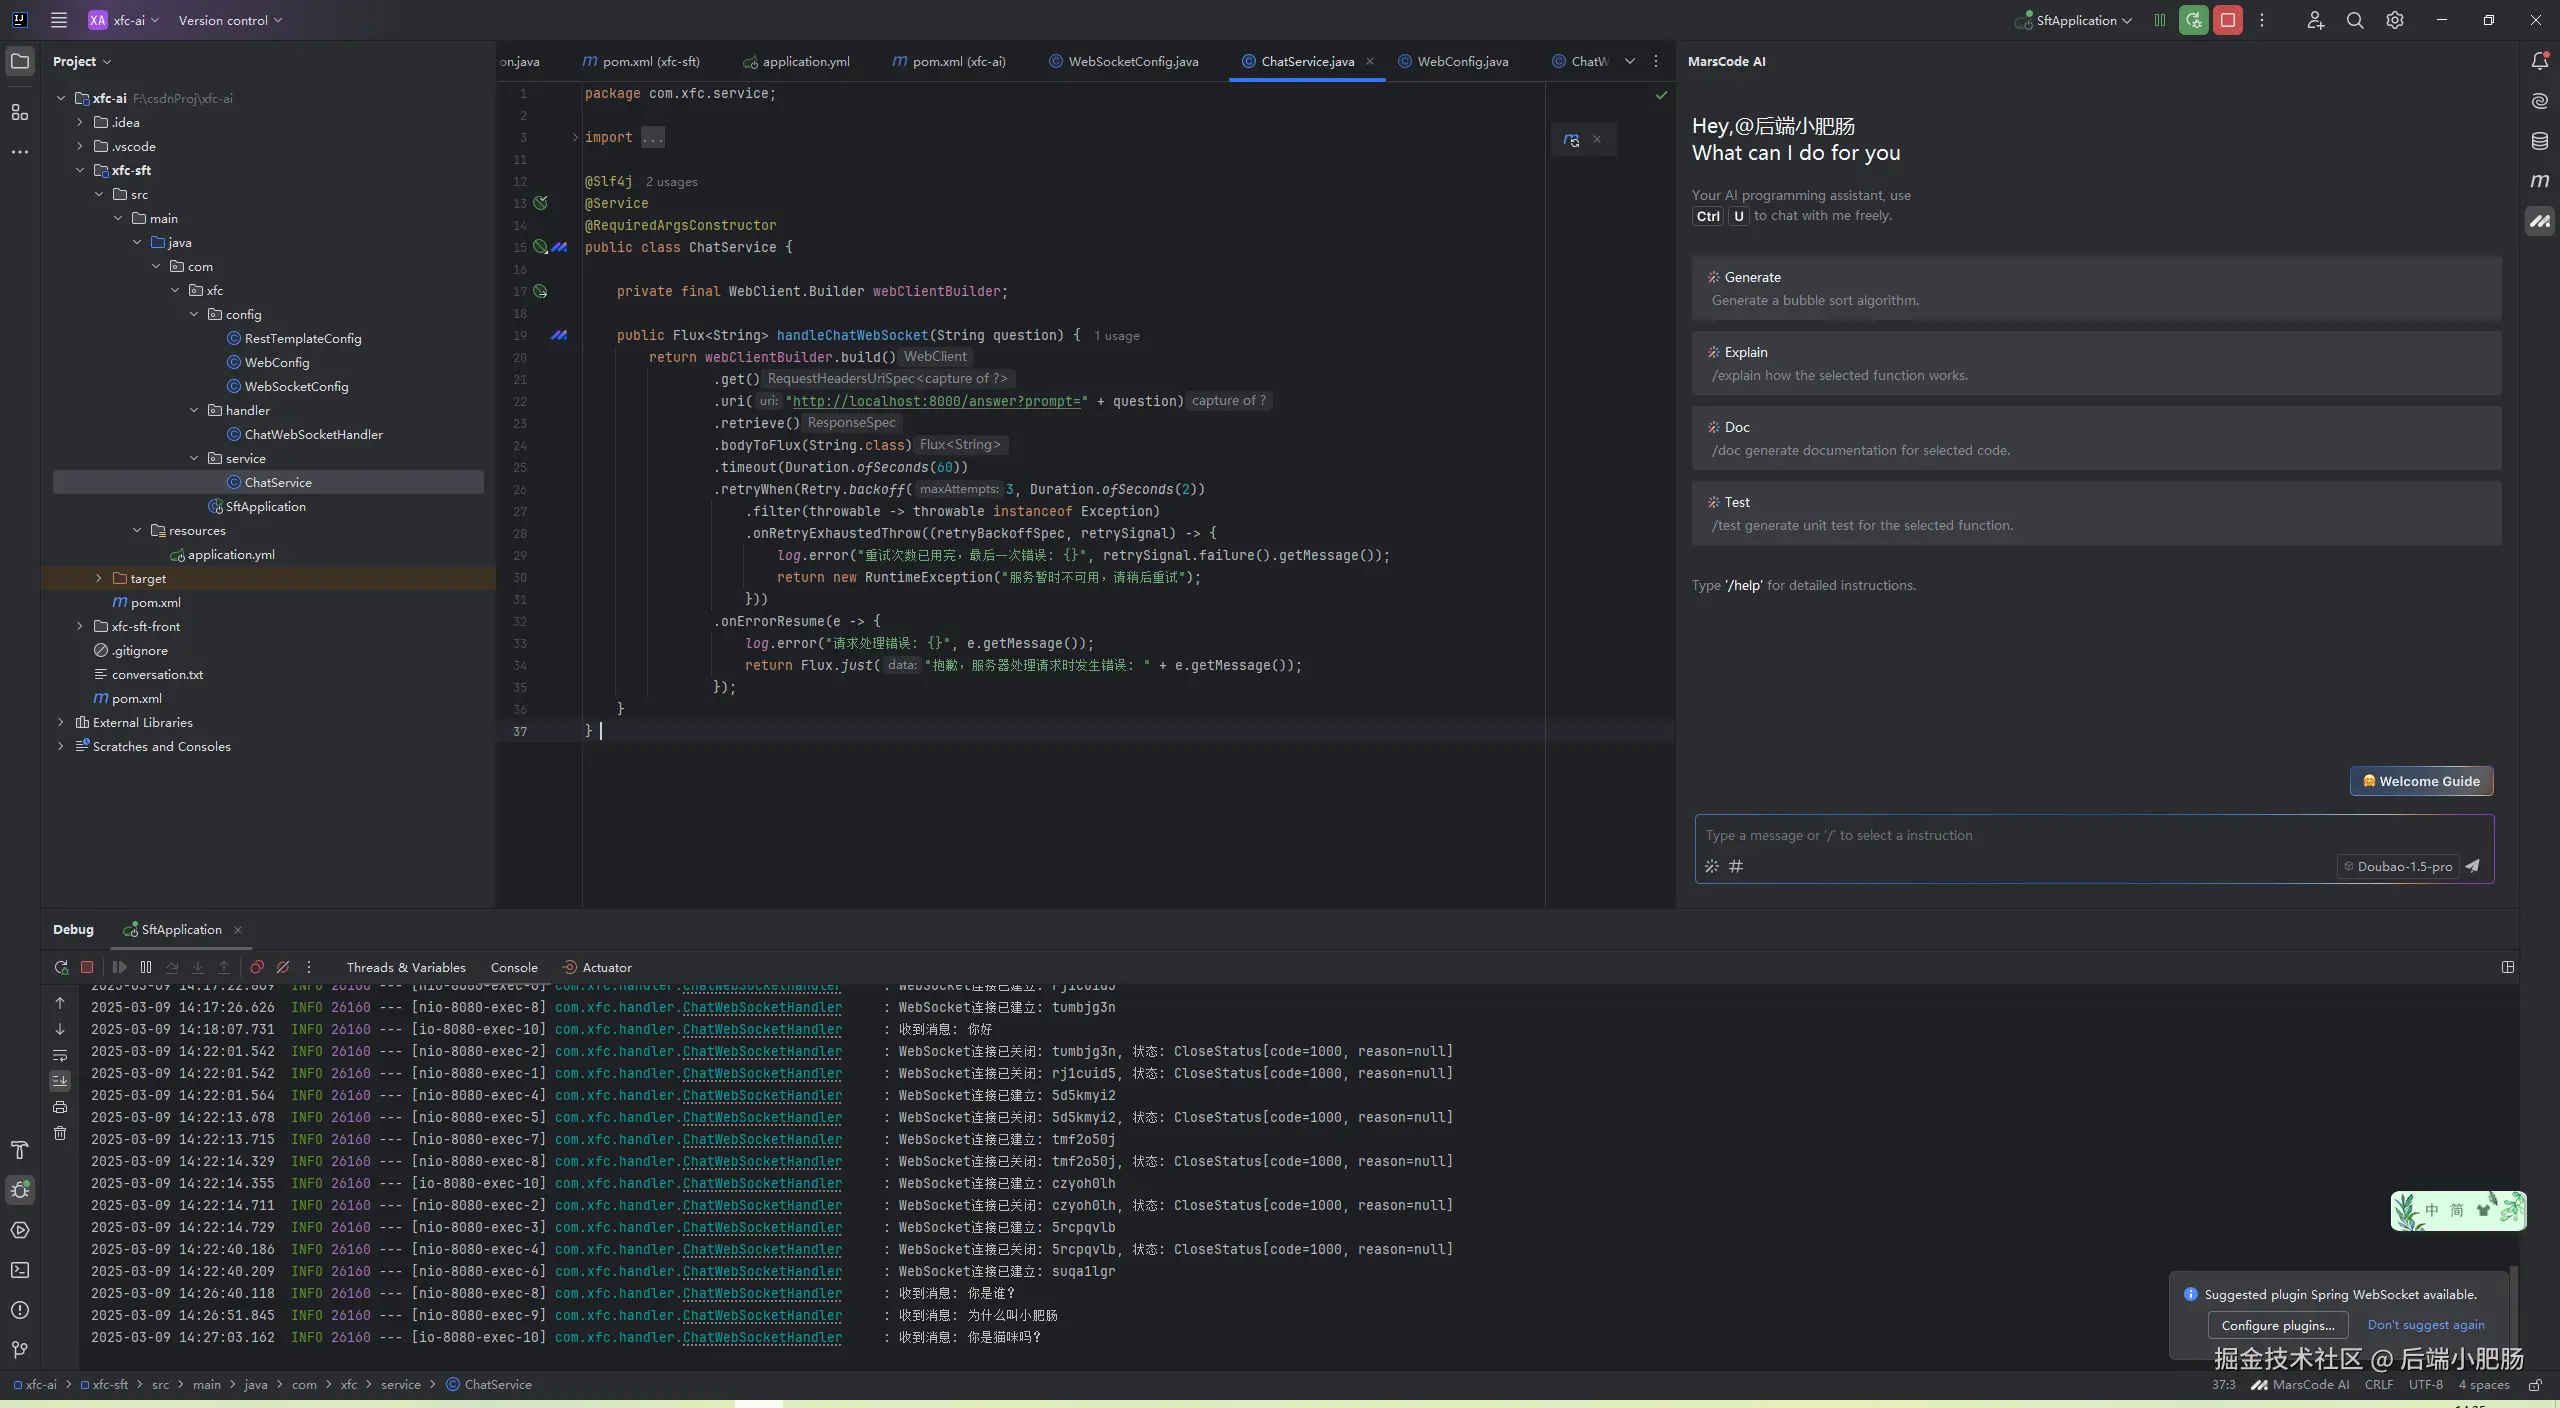2560x1408 pixels.
Task: Toggle Soft-Wrap in console sidebar
Action: [x=60, y=1055]
